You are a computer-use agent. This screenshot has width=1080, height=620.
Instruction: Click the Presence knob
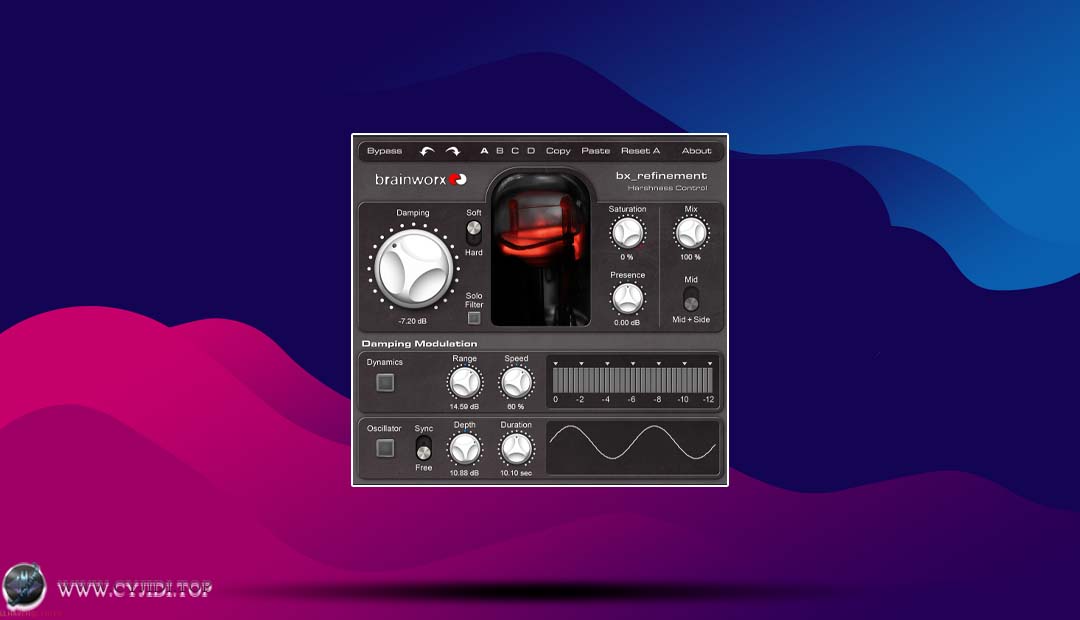[x=627, y=298]
